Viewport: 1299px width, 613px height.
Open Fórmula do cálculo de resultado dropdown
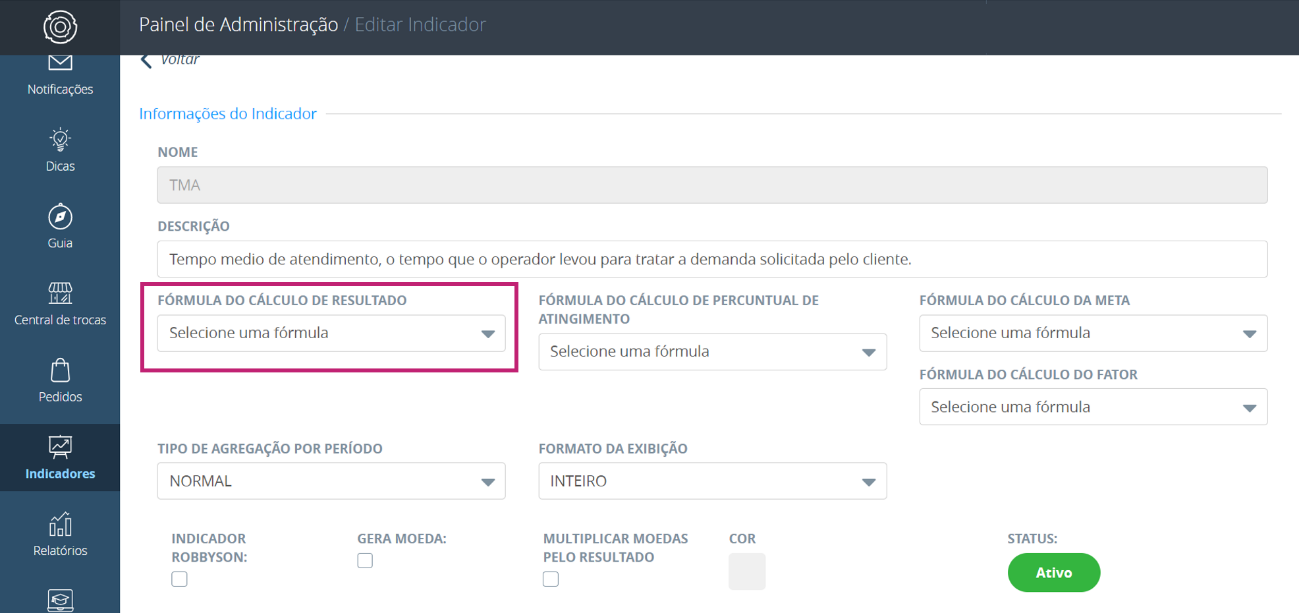[x=331, y=333]
